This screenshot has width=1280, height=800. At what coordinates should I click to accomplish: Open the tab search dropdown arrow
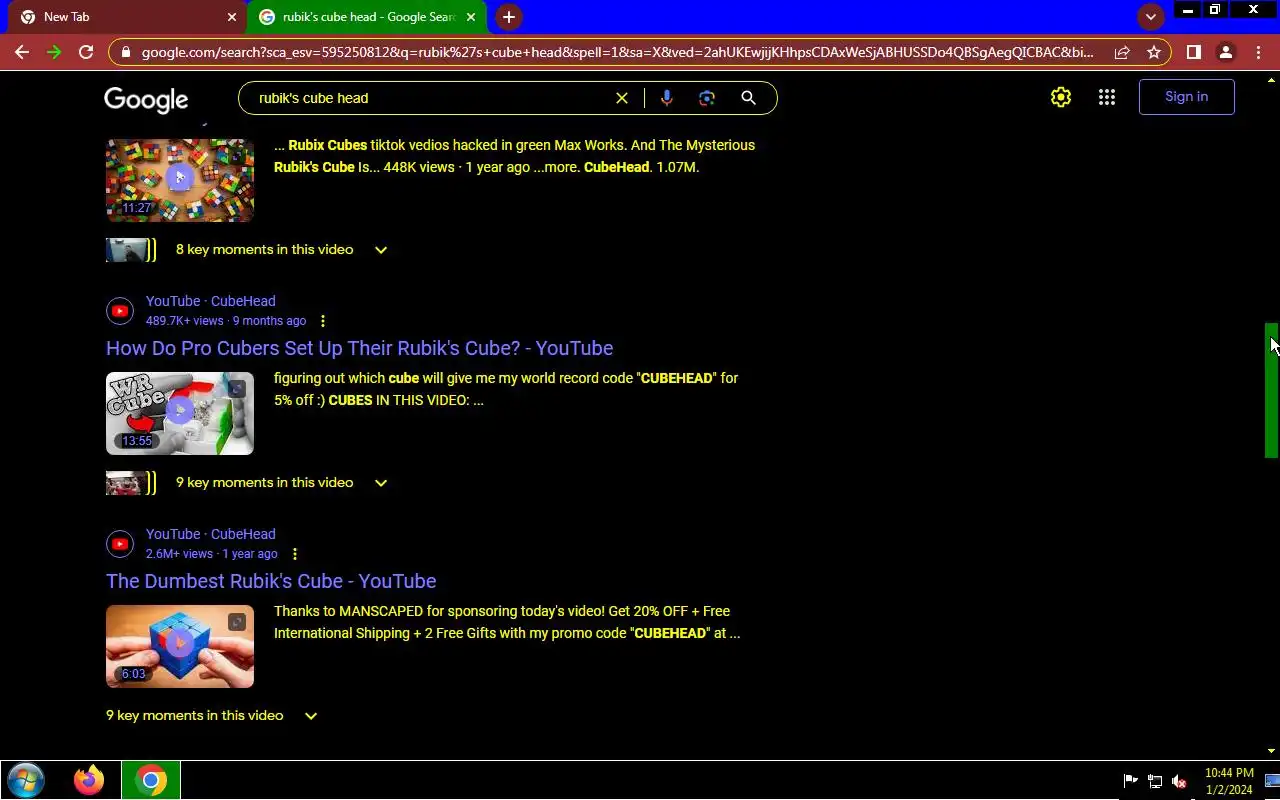click(1150, 17)
